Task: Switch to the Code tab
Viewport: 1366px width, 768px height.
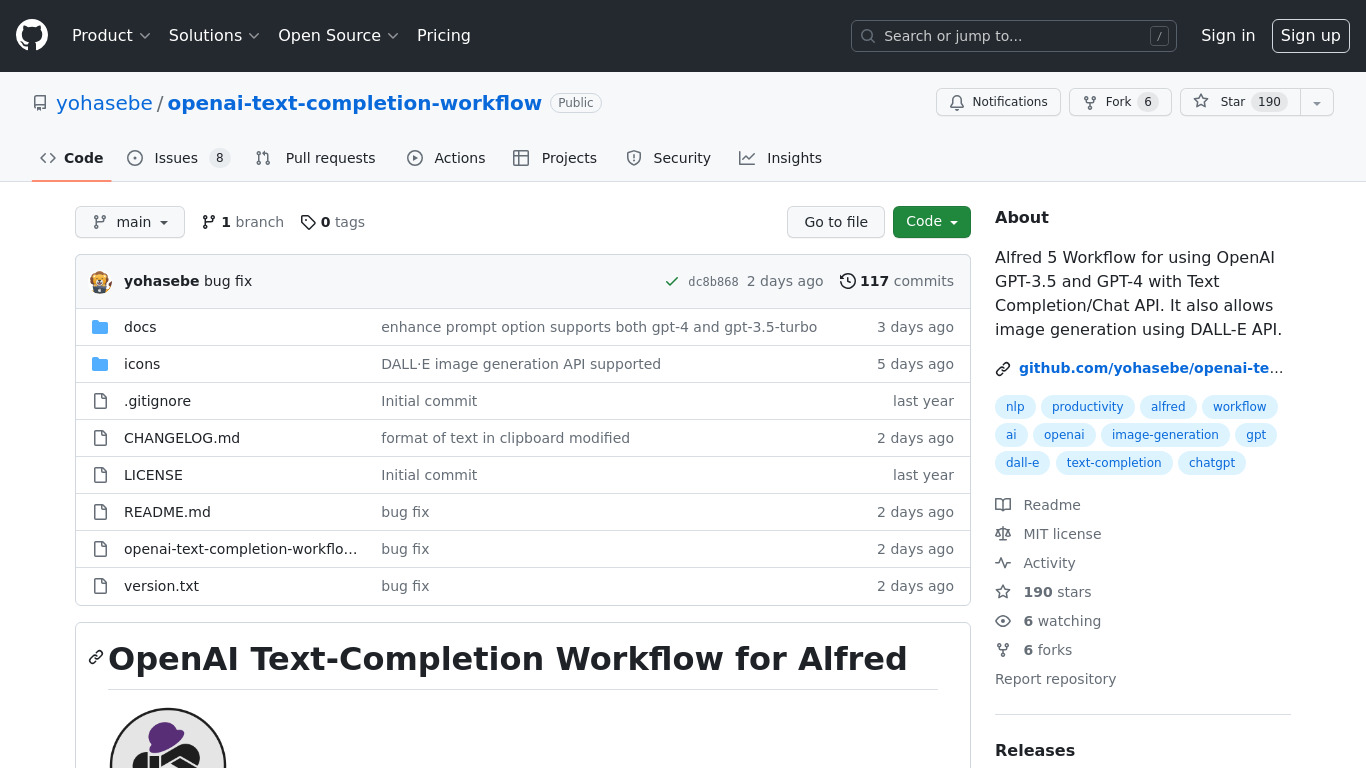Action: pos(72,158)
